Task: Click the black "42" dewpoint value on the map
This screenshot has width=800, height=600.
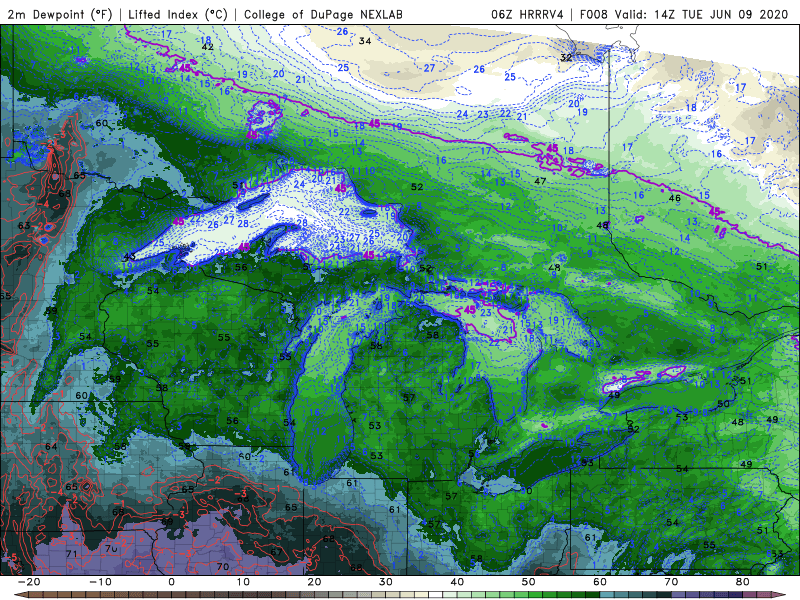Action: pyautogui.click(x=208, y=47)
